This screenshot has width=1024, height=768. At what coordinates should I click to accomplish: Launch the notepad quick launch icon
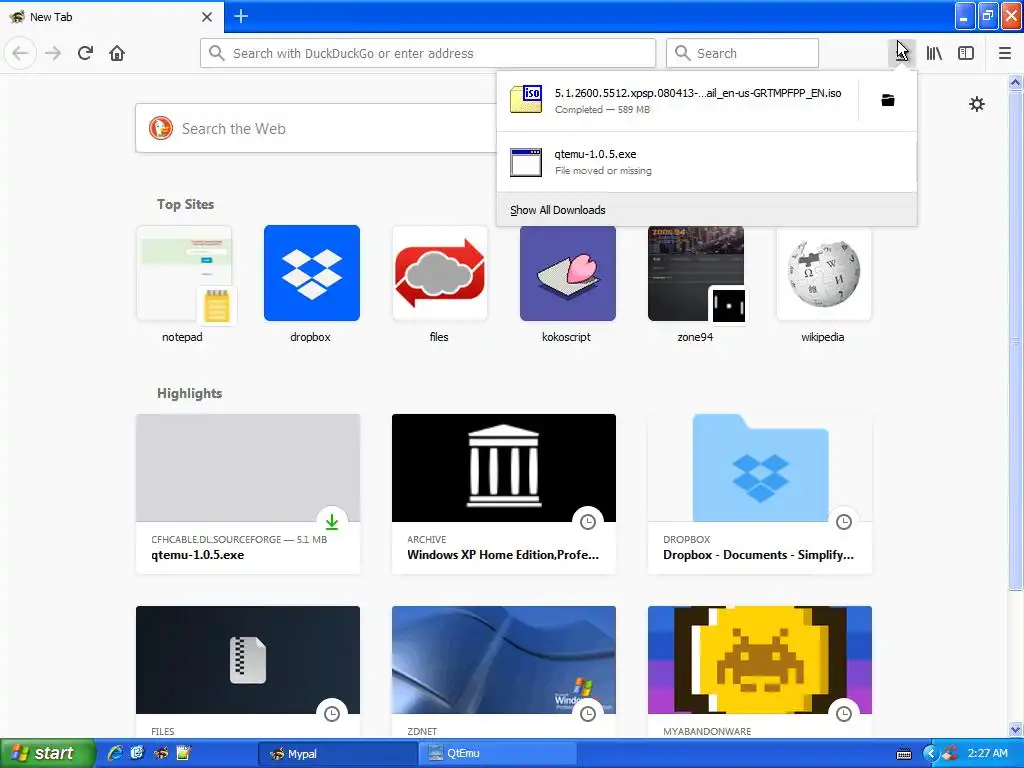click(x=184, y=753)
